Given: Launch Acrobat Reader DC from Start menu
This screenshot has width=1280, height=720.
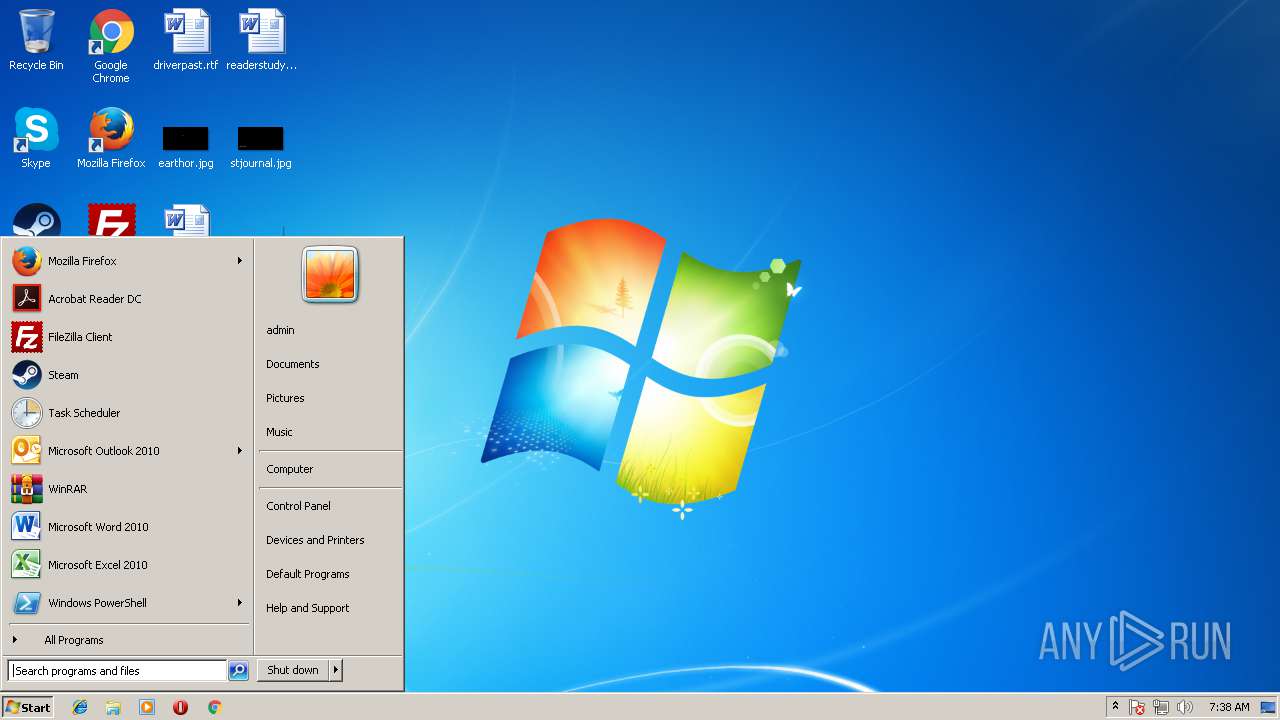Looking at the screenshot, I should [x=128, y=299].
